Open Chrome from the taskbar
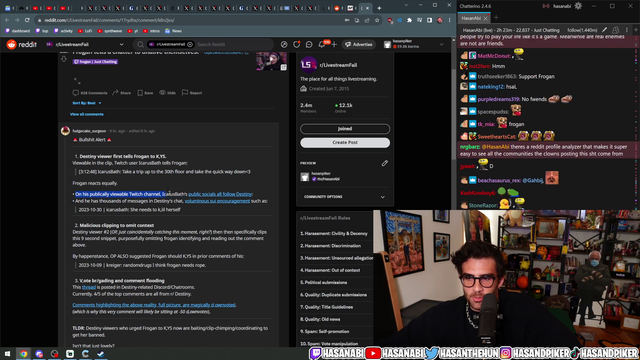 23,354
